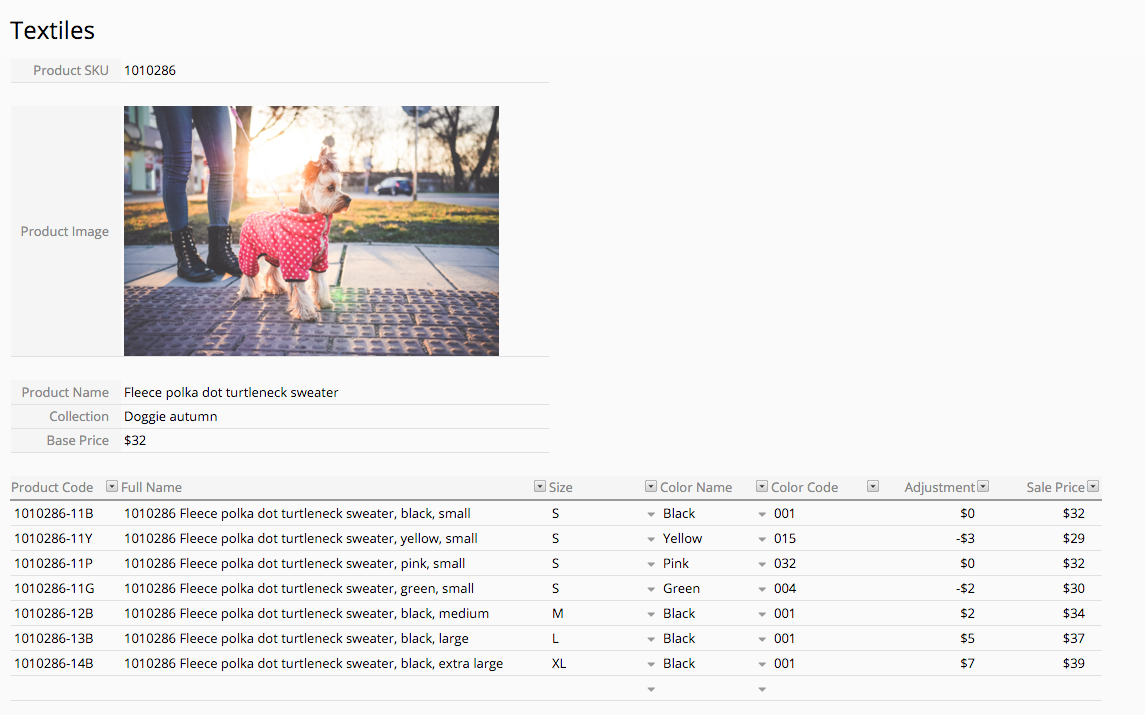This screenshot has width=1145, height=715.
Task: Select product code cell 1010286-11P
Action: pos(53,563)
